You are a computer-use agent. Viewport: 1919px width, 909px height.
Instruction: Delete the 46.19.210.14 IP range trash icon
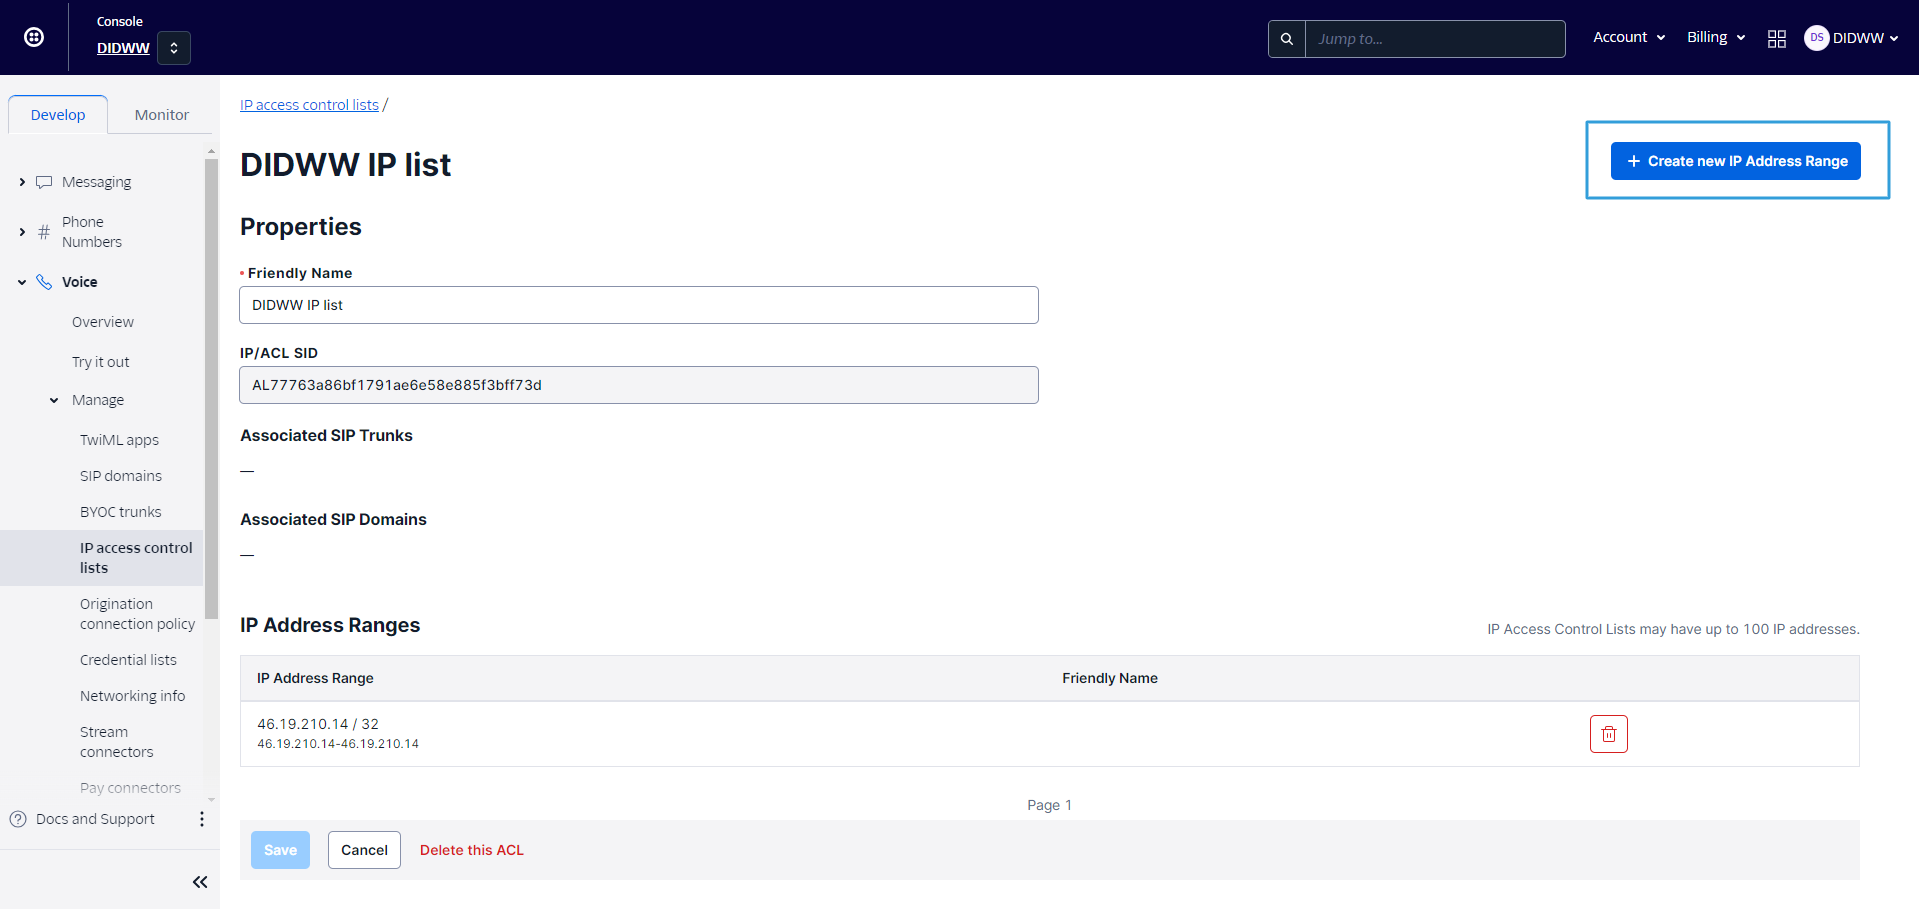coord(1608,734)
